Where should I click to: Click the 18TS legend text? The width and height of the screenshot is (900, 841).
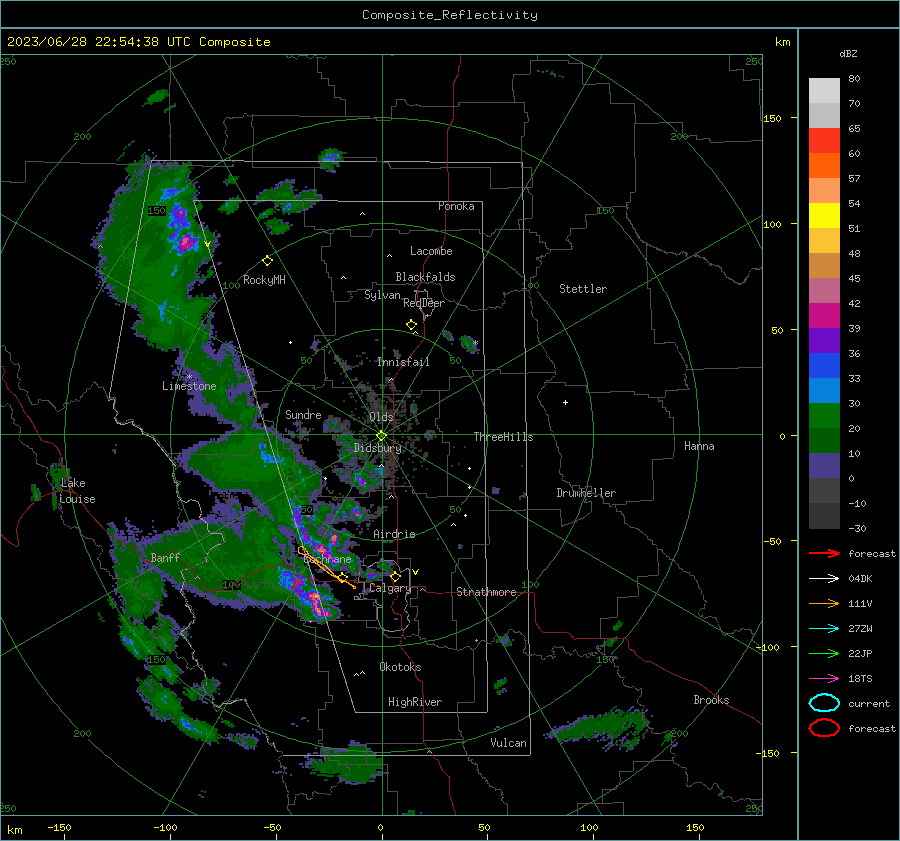tap(860, 678)
